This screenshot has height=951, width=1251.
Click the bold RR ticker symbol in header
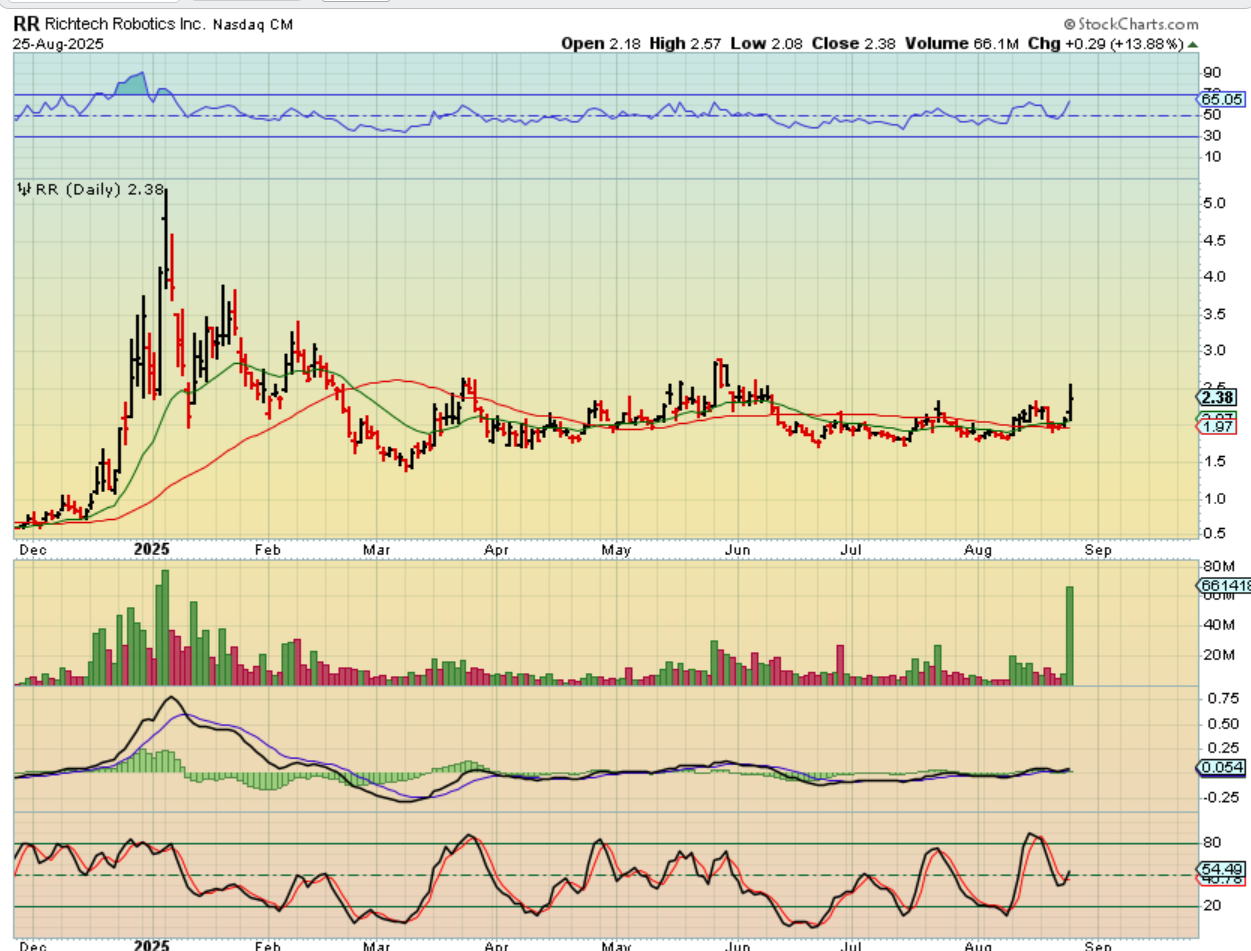click(x=25, y=24)
